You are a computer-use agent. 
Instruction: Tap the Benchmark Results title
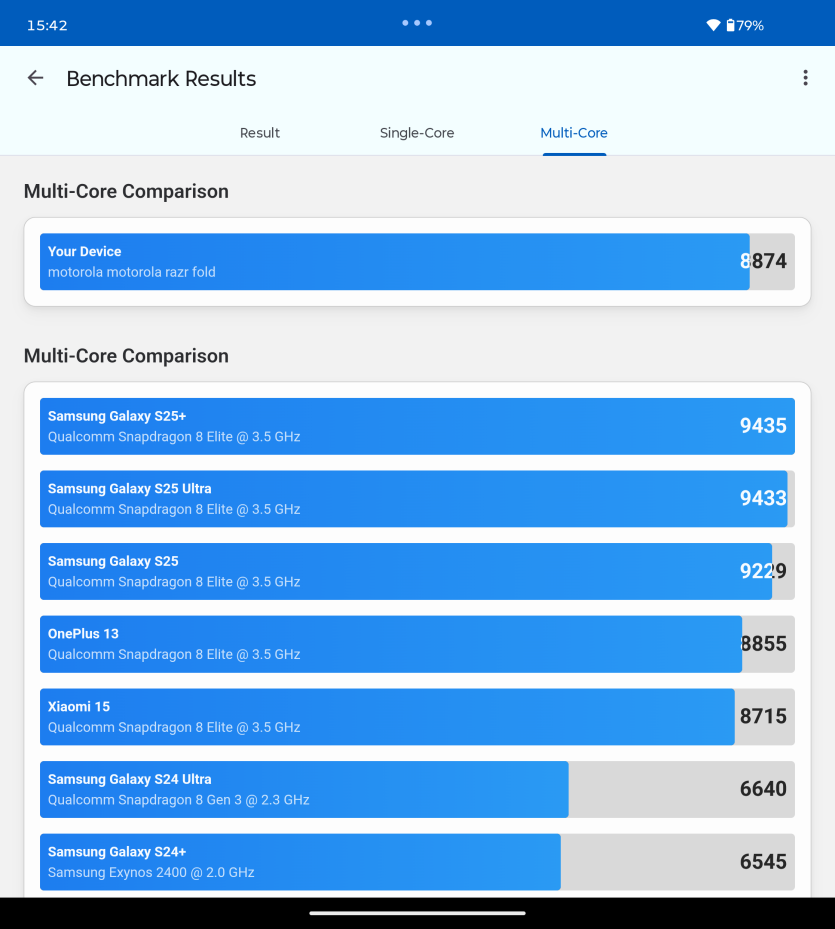(x=161, y=79)
